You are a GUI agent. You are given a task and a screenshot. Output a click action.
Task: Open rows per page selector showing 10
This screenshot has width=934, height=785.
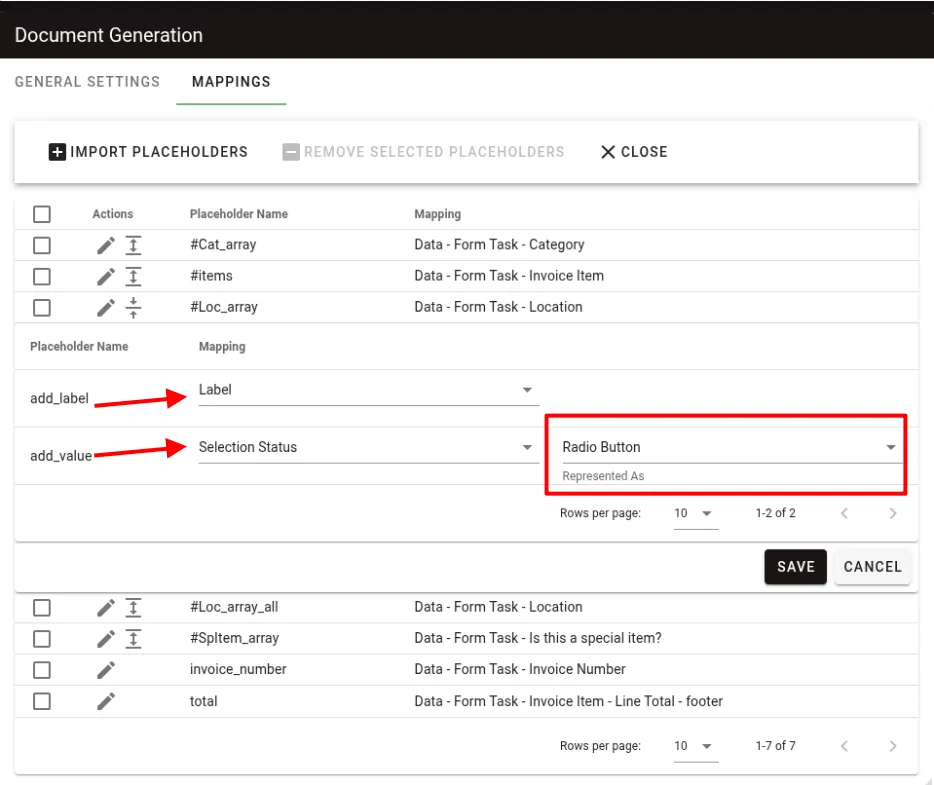(688, 746)
